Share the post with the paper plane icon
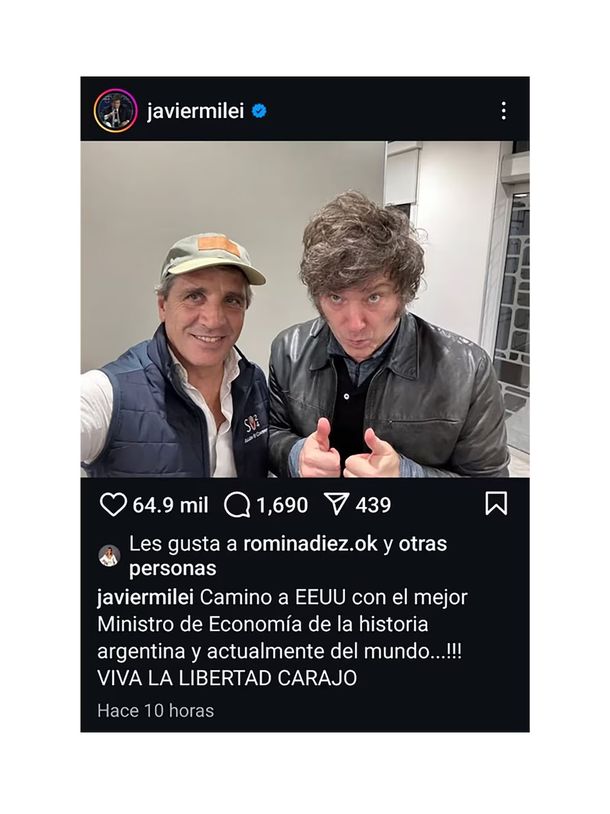The height and width of the screenshot is (814, 610). (336, 504)
